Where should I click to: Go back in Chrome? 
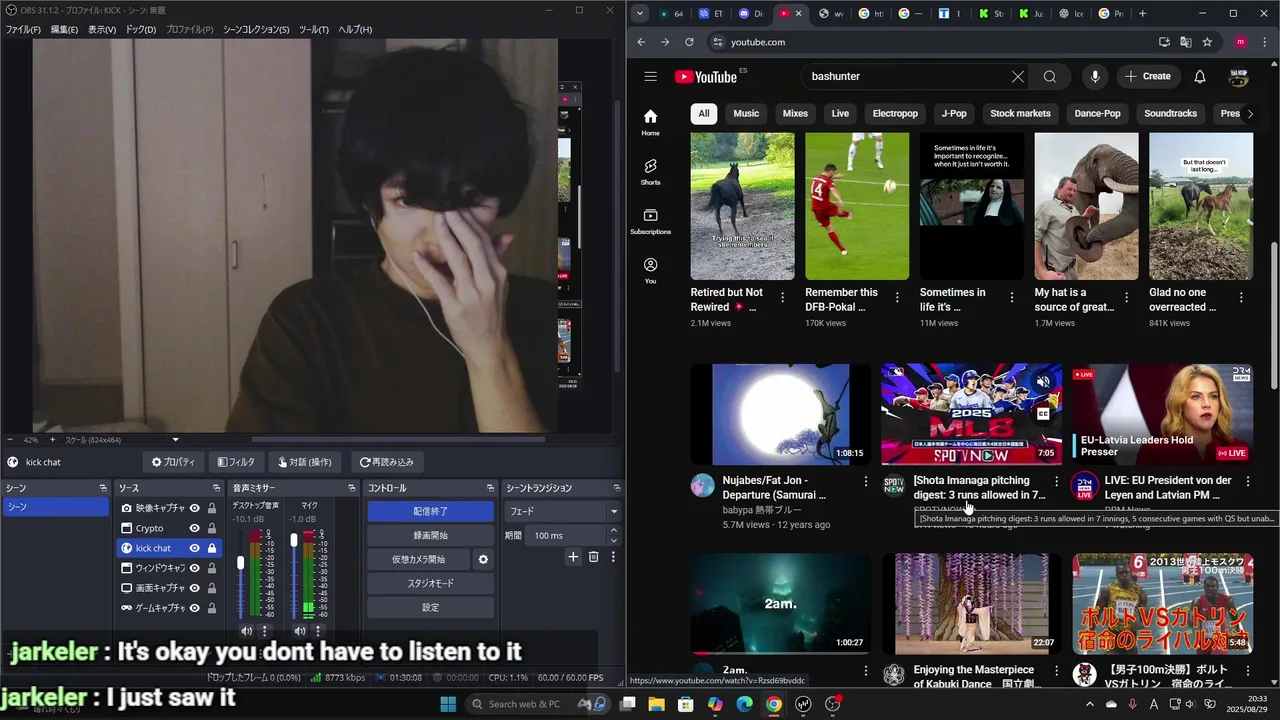pos(641,42)
